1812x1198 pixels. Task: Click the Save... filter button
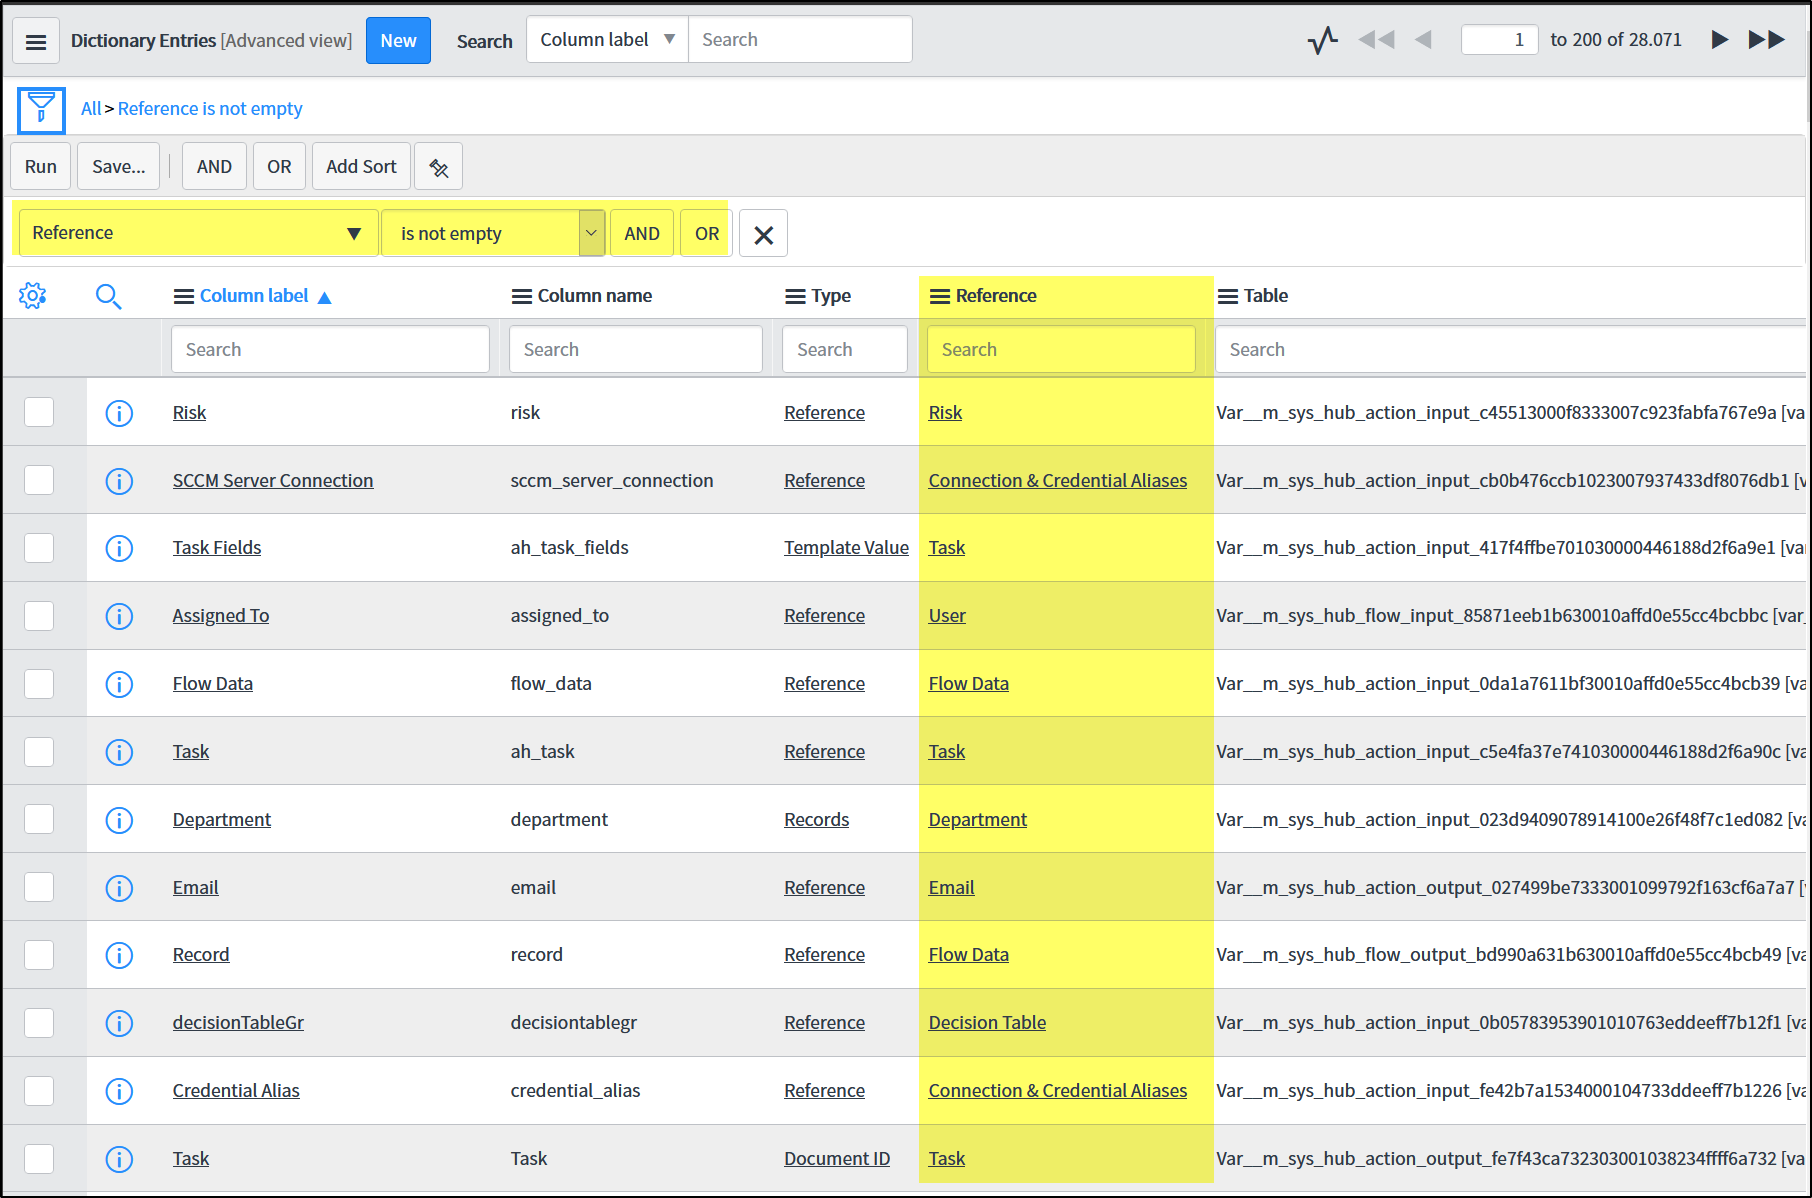(119, 167)
